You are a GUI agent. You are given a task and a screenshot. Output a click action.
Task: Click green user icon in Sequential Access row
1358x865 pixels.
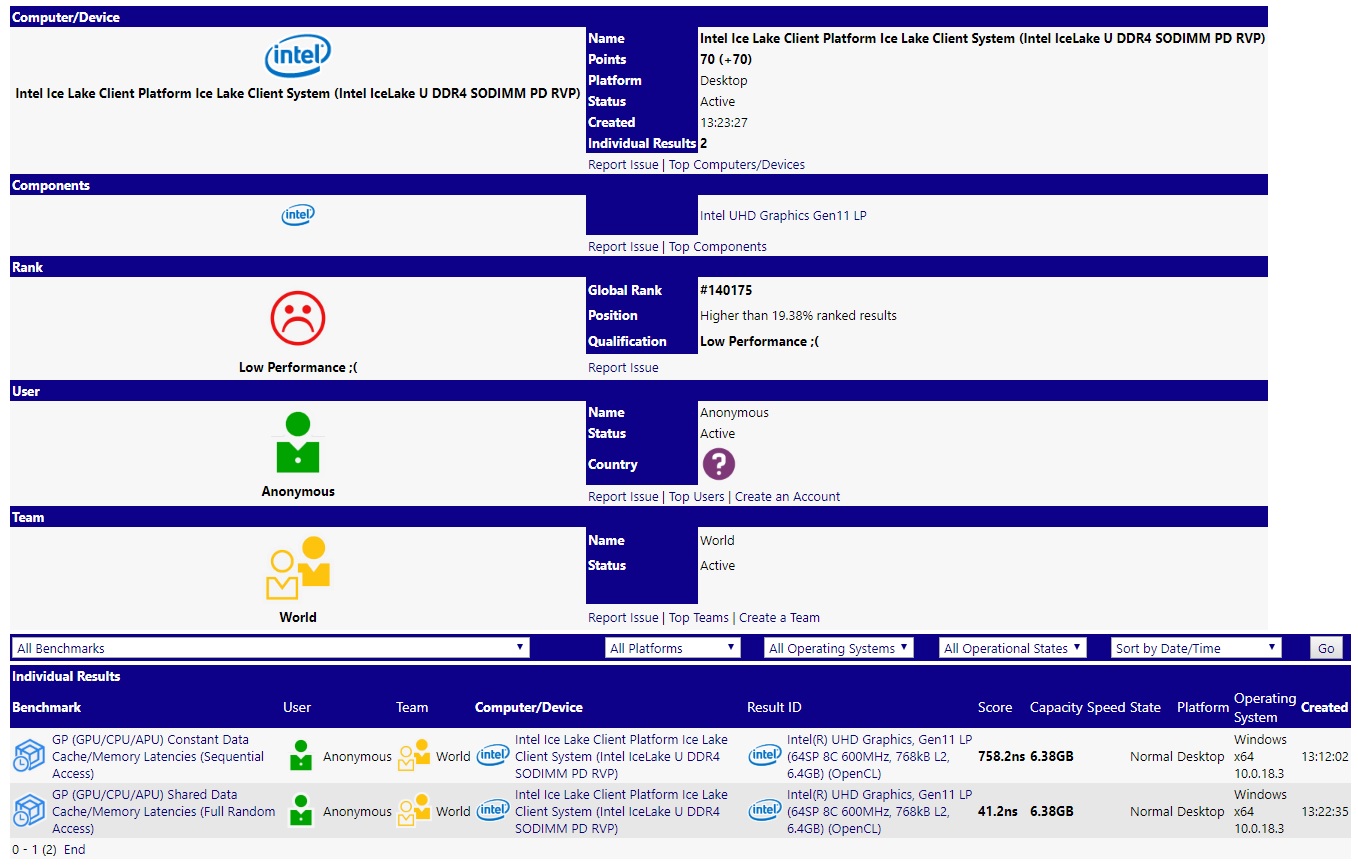pyautogui.click(x=301, y=756)
